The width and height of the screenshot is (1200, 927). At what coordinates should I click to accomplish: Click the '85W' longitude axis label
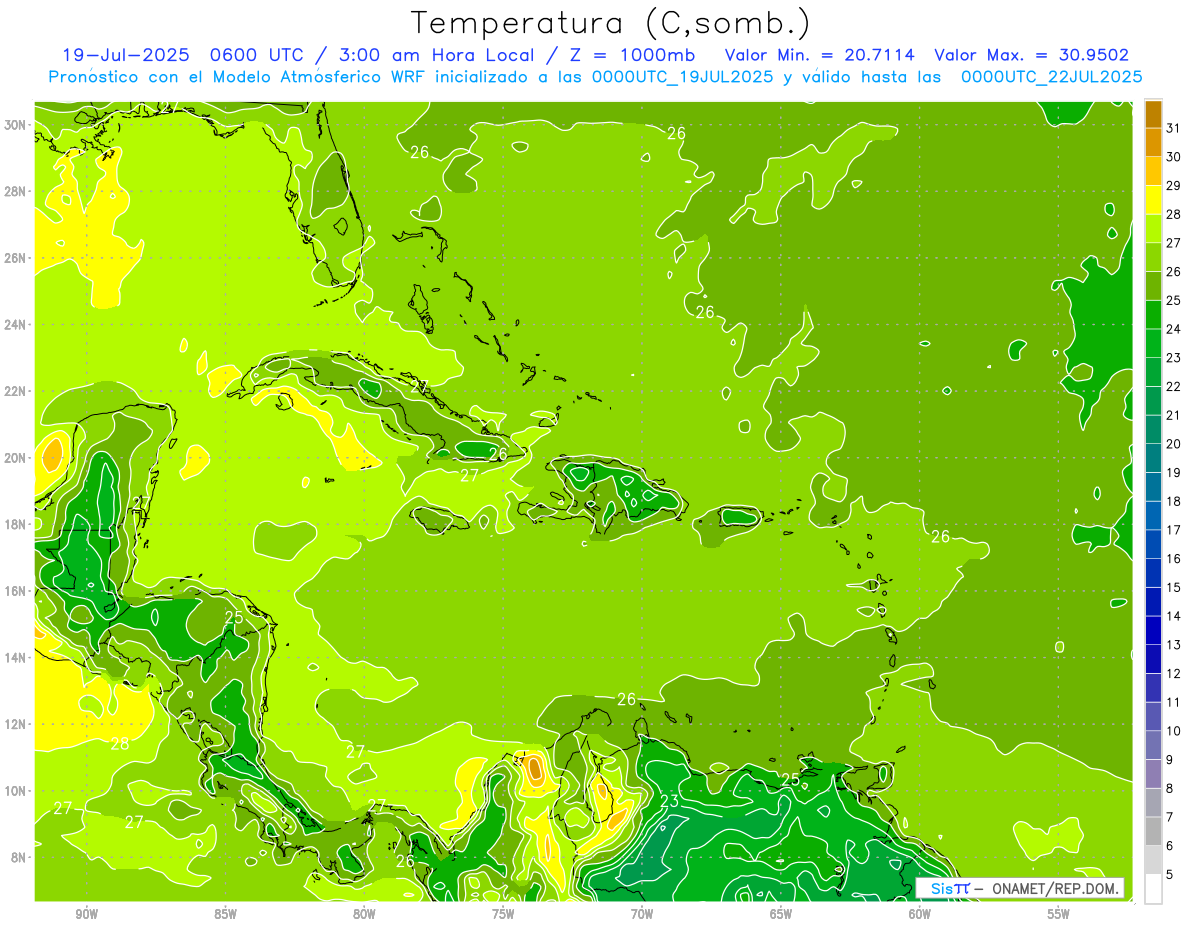tap(225, 914)
